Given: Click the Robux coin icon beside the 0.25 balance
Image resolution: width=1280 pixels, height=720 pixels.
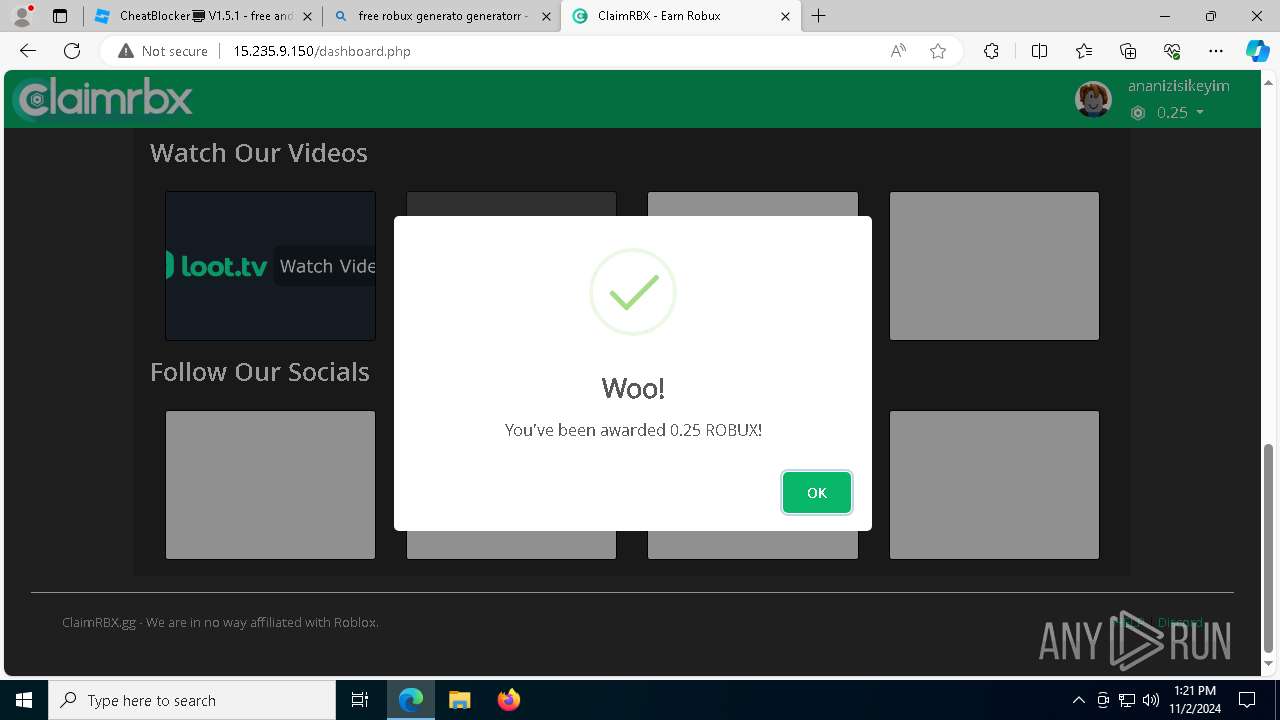Looking at the screenshot, I should pos(1138,113).
